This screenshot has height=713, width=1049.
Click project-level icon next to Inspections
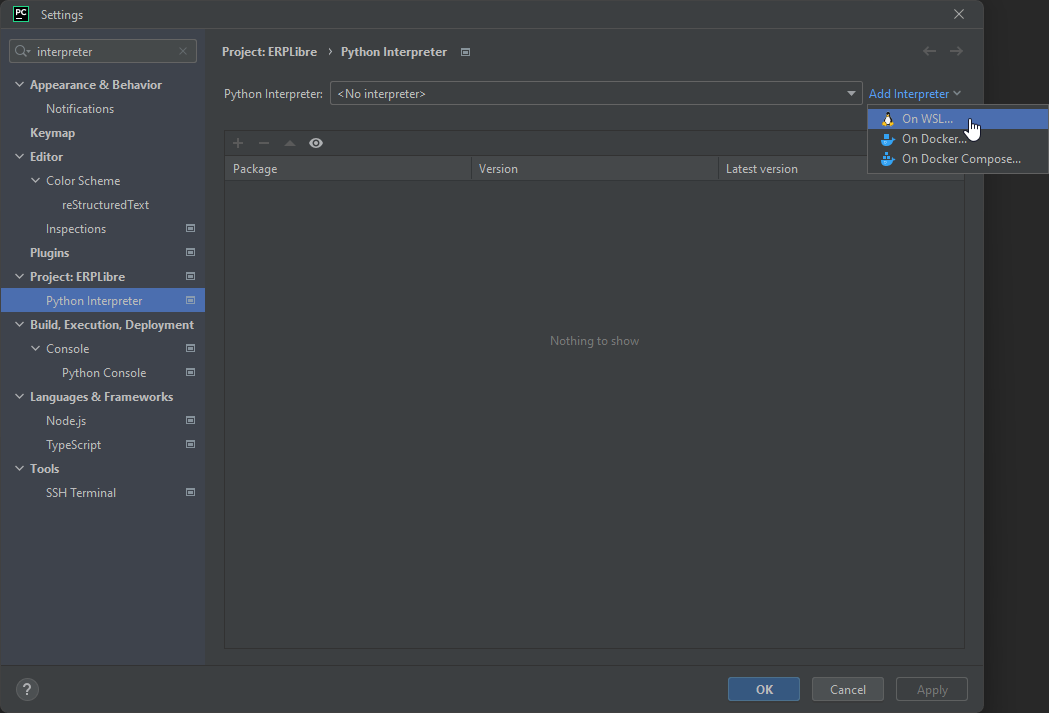click(x=191, y=228)
